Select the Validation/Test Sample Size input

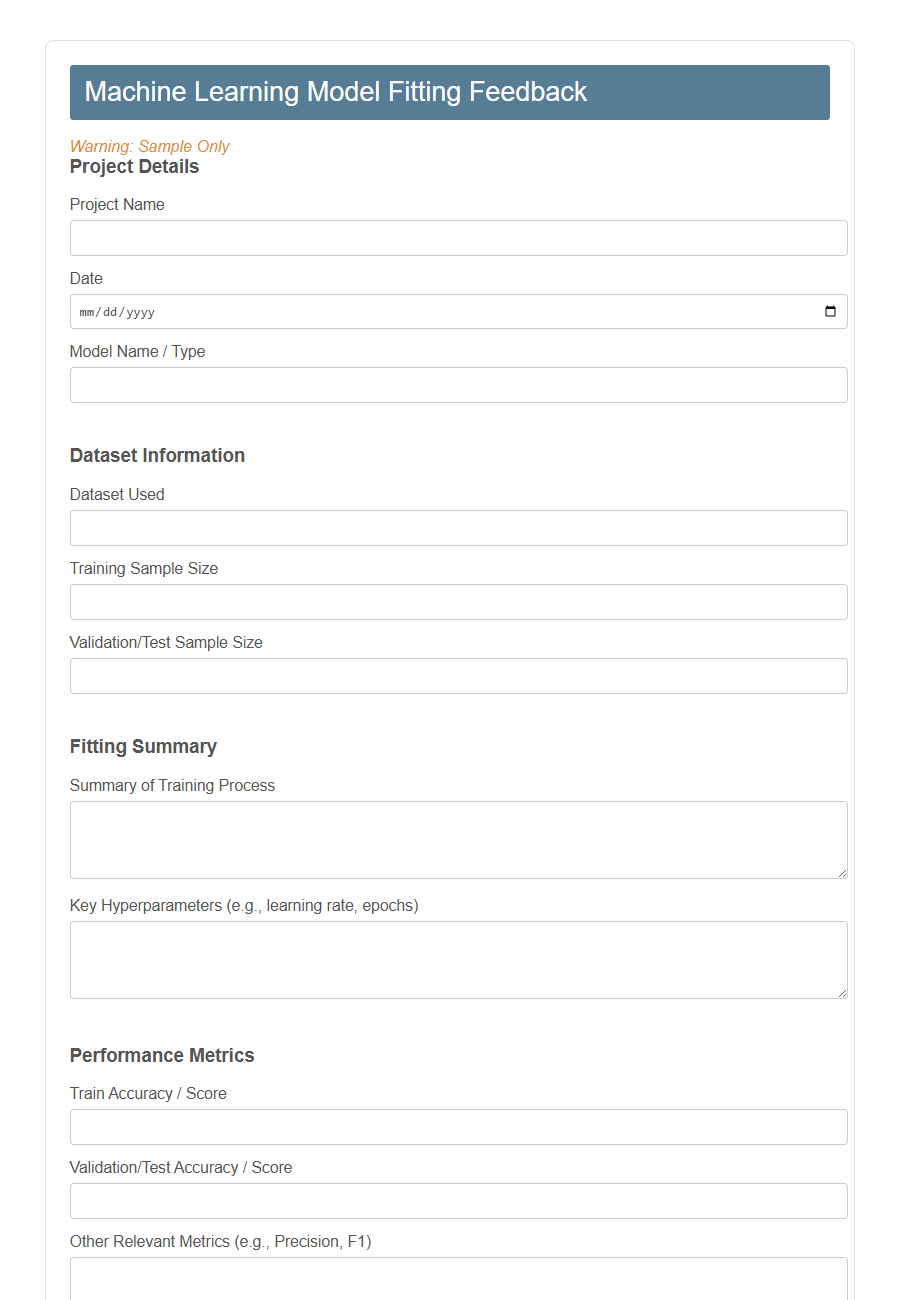pos(458,675)
